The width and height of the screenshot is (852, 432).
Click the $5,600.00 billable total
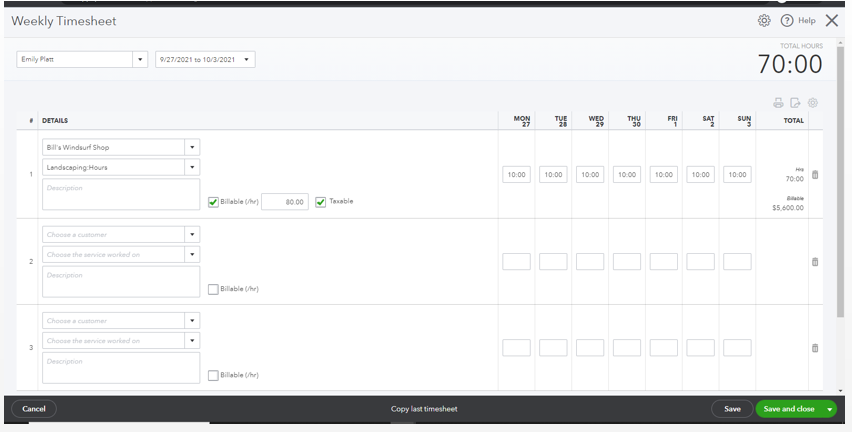click(788, 208)
